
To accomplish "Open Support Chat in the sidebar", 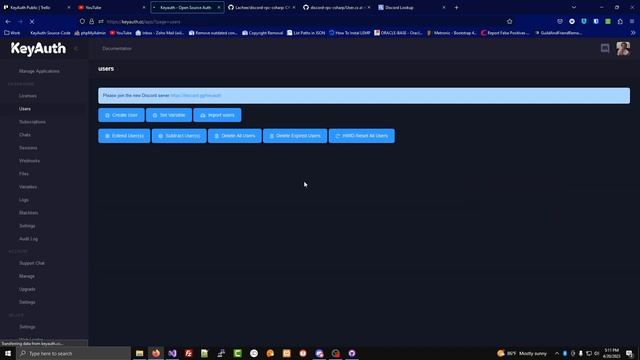I will click(32, 263).
